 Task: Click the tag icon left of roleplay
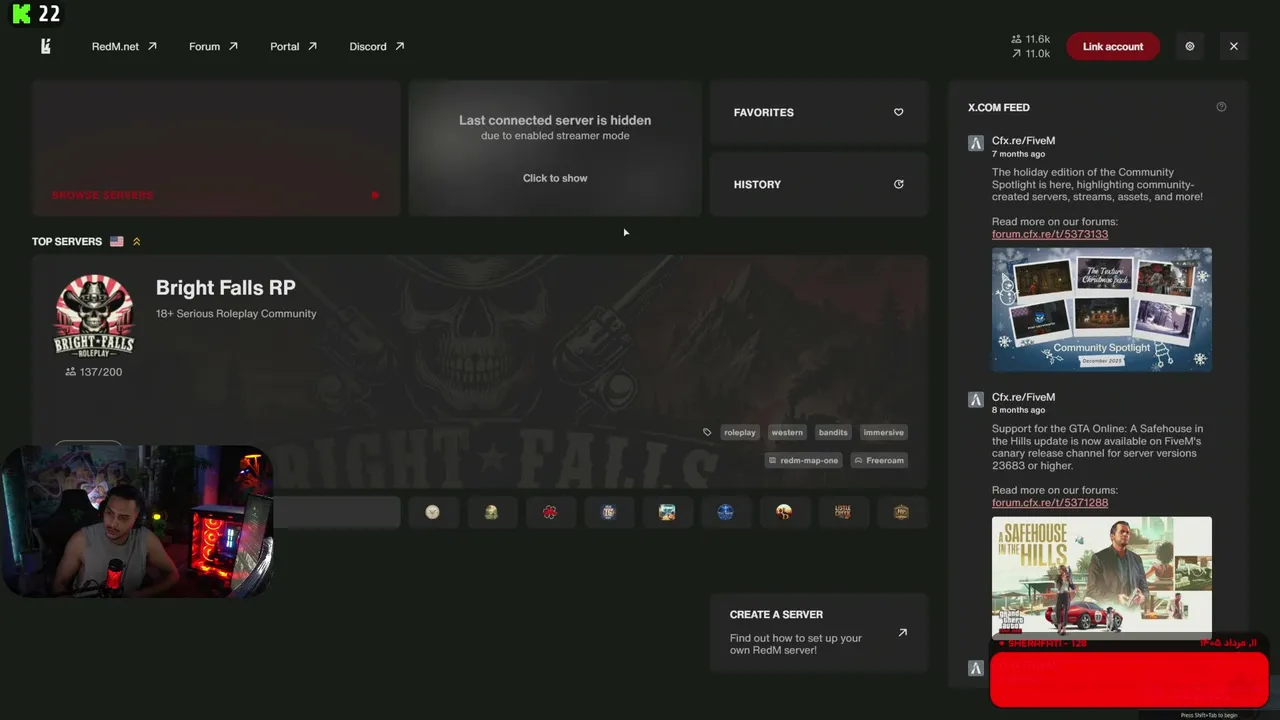pos(707,432)
